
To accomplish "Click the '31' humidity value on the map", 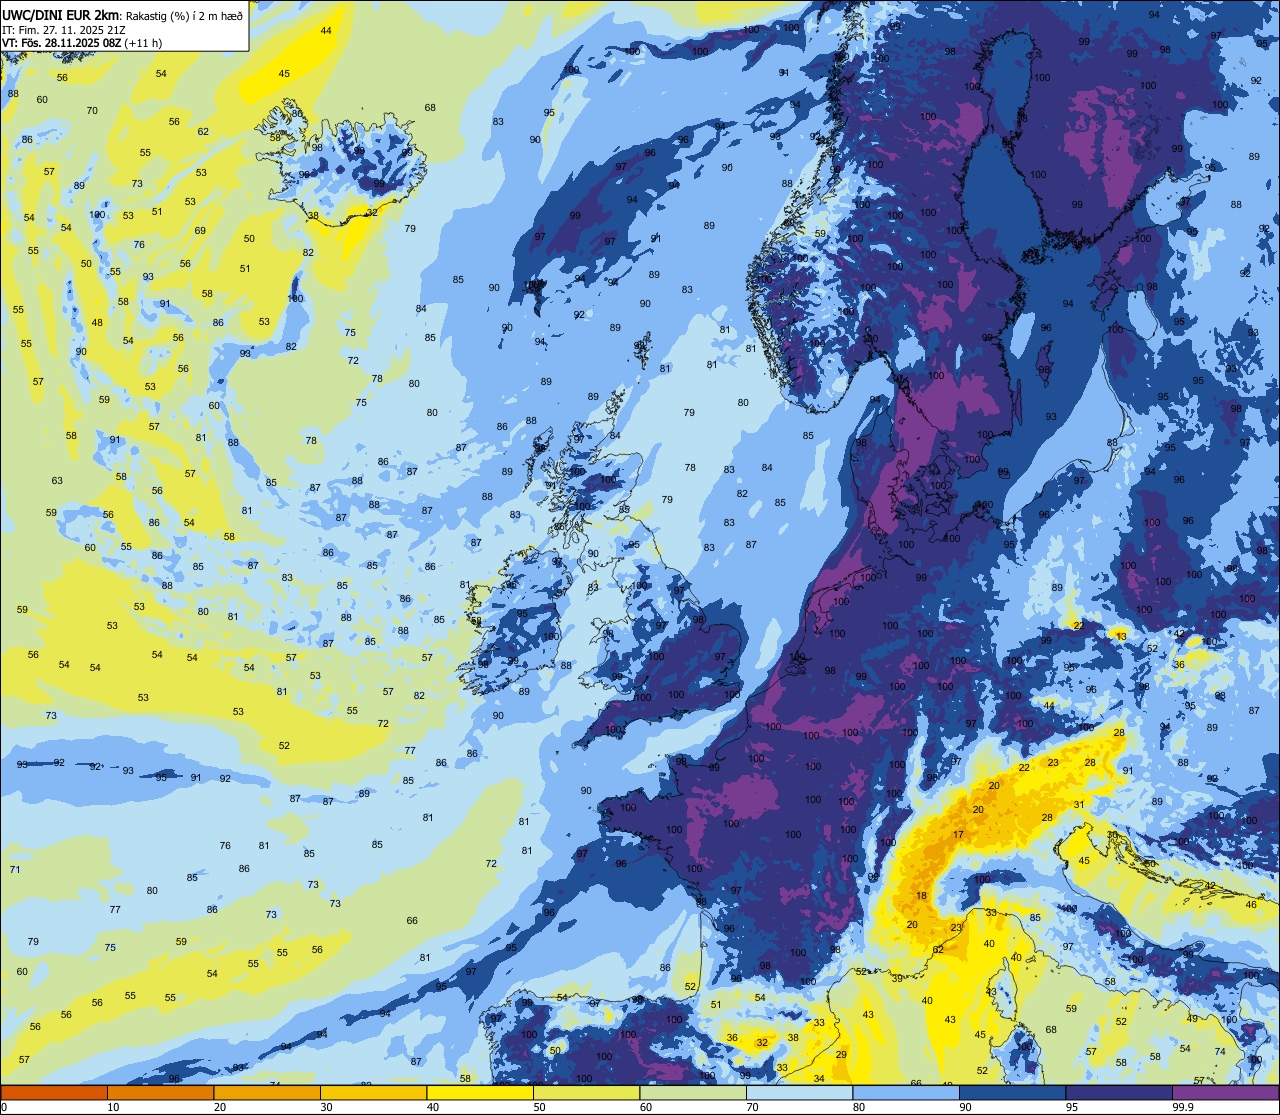I will [x=1079, y=804].
